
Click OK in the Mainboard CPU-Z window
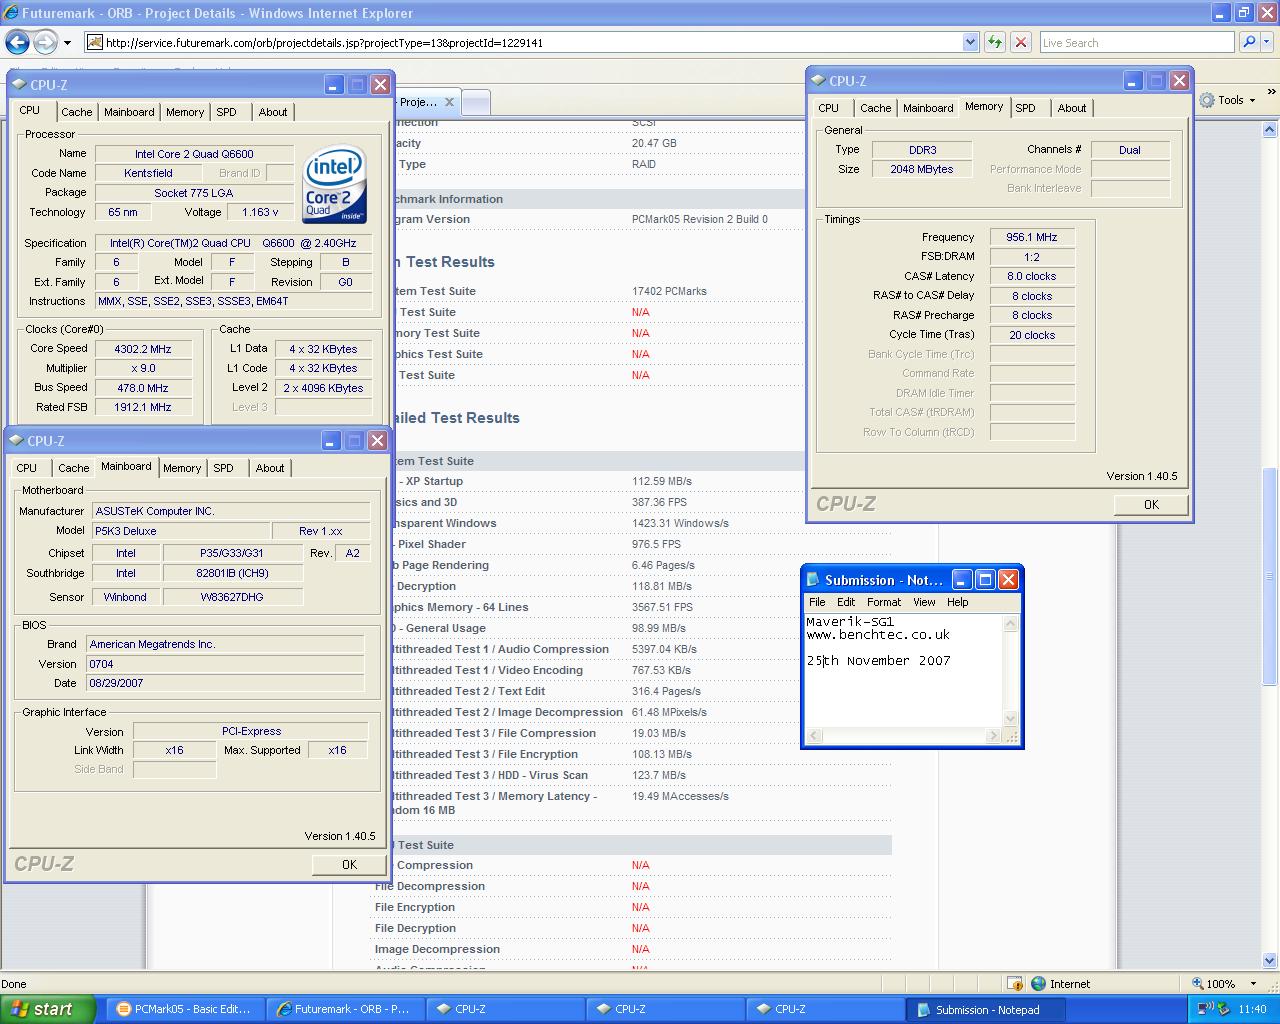[349, 864]
